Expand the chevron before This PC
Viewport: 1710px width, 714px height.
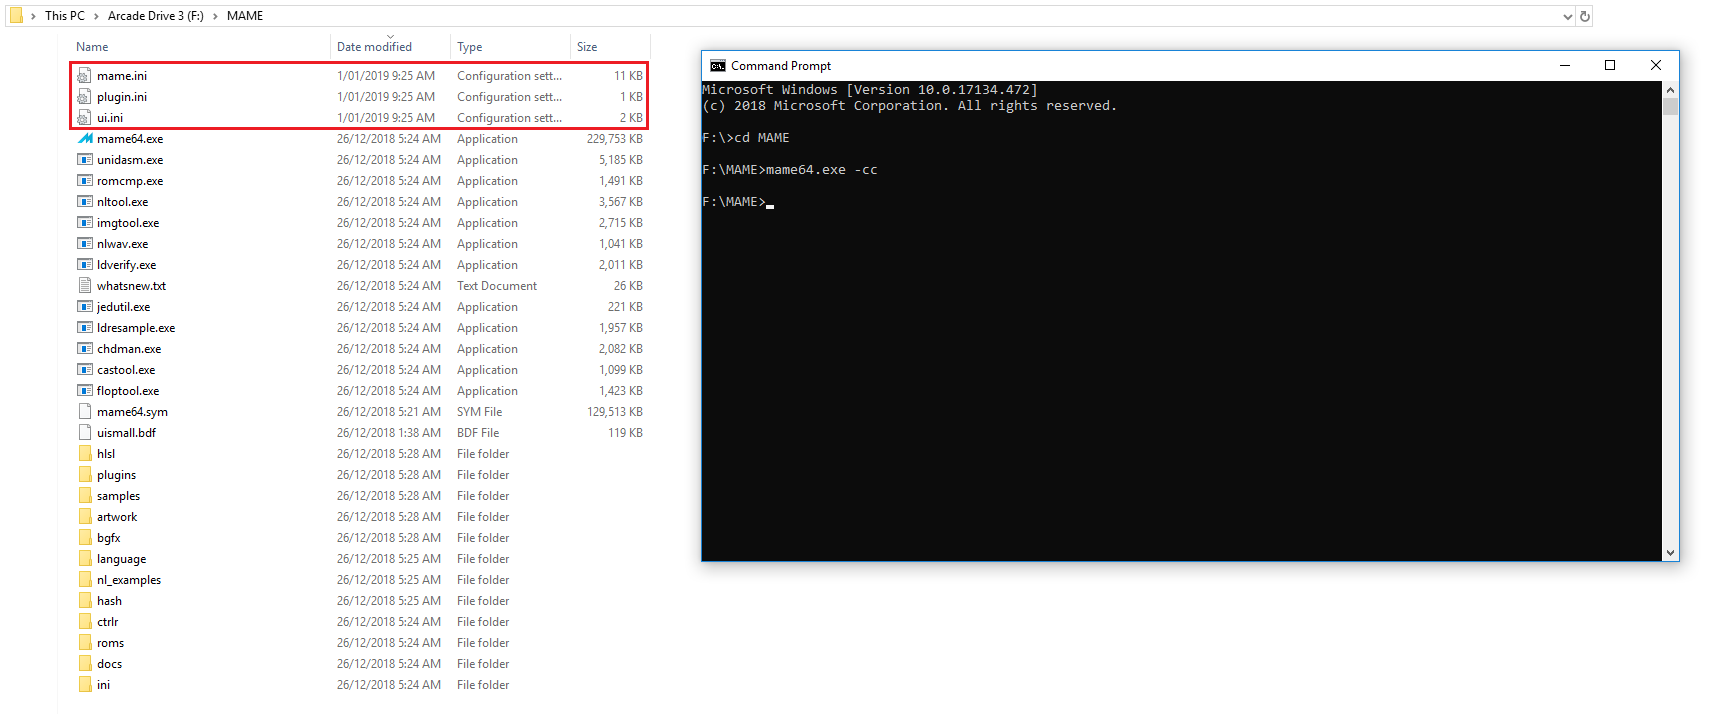tap(33, 16)
